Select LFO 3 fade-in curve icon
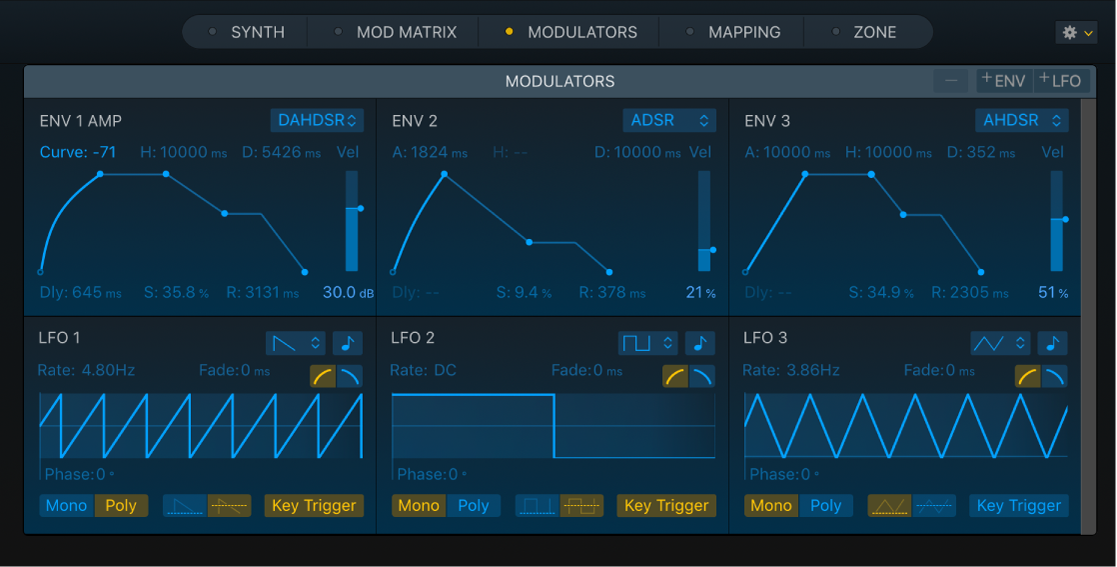1117x567 pixels. coord(1027,376)
